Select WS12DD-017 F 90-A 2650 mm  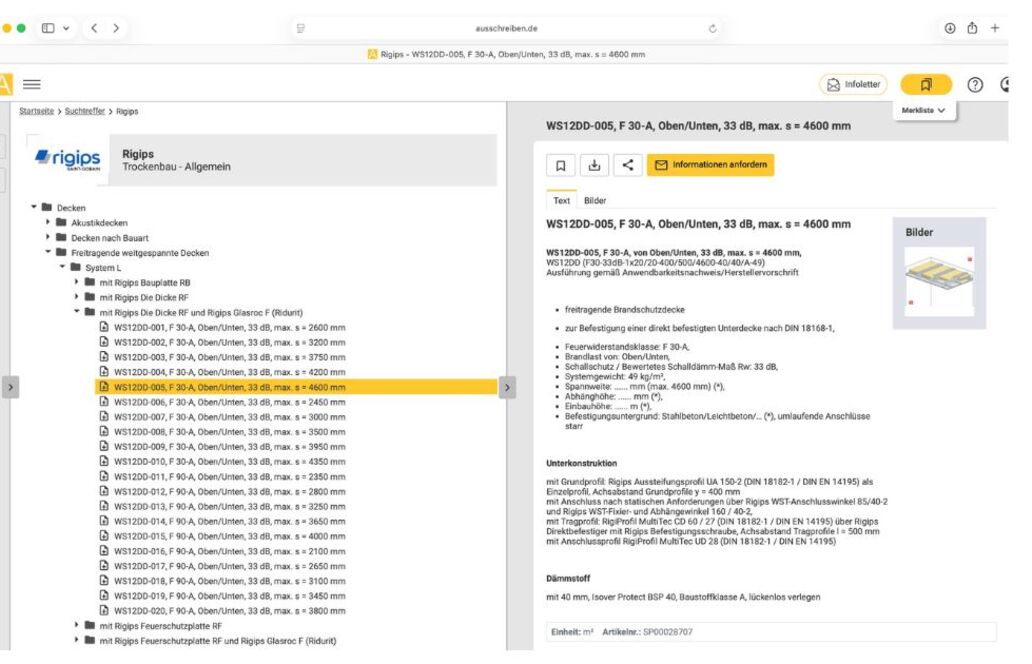point(230,566)
